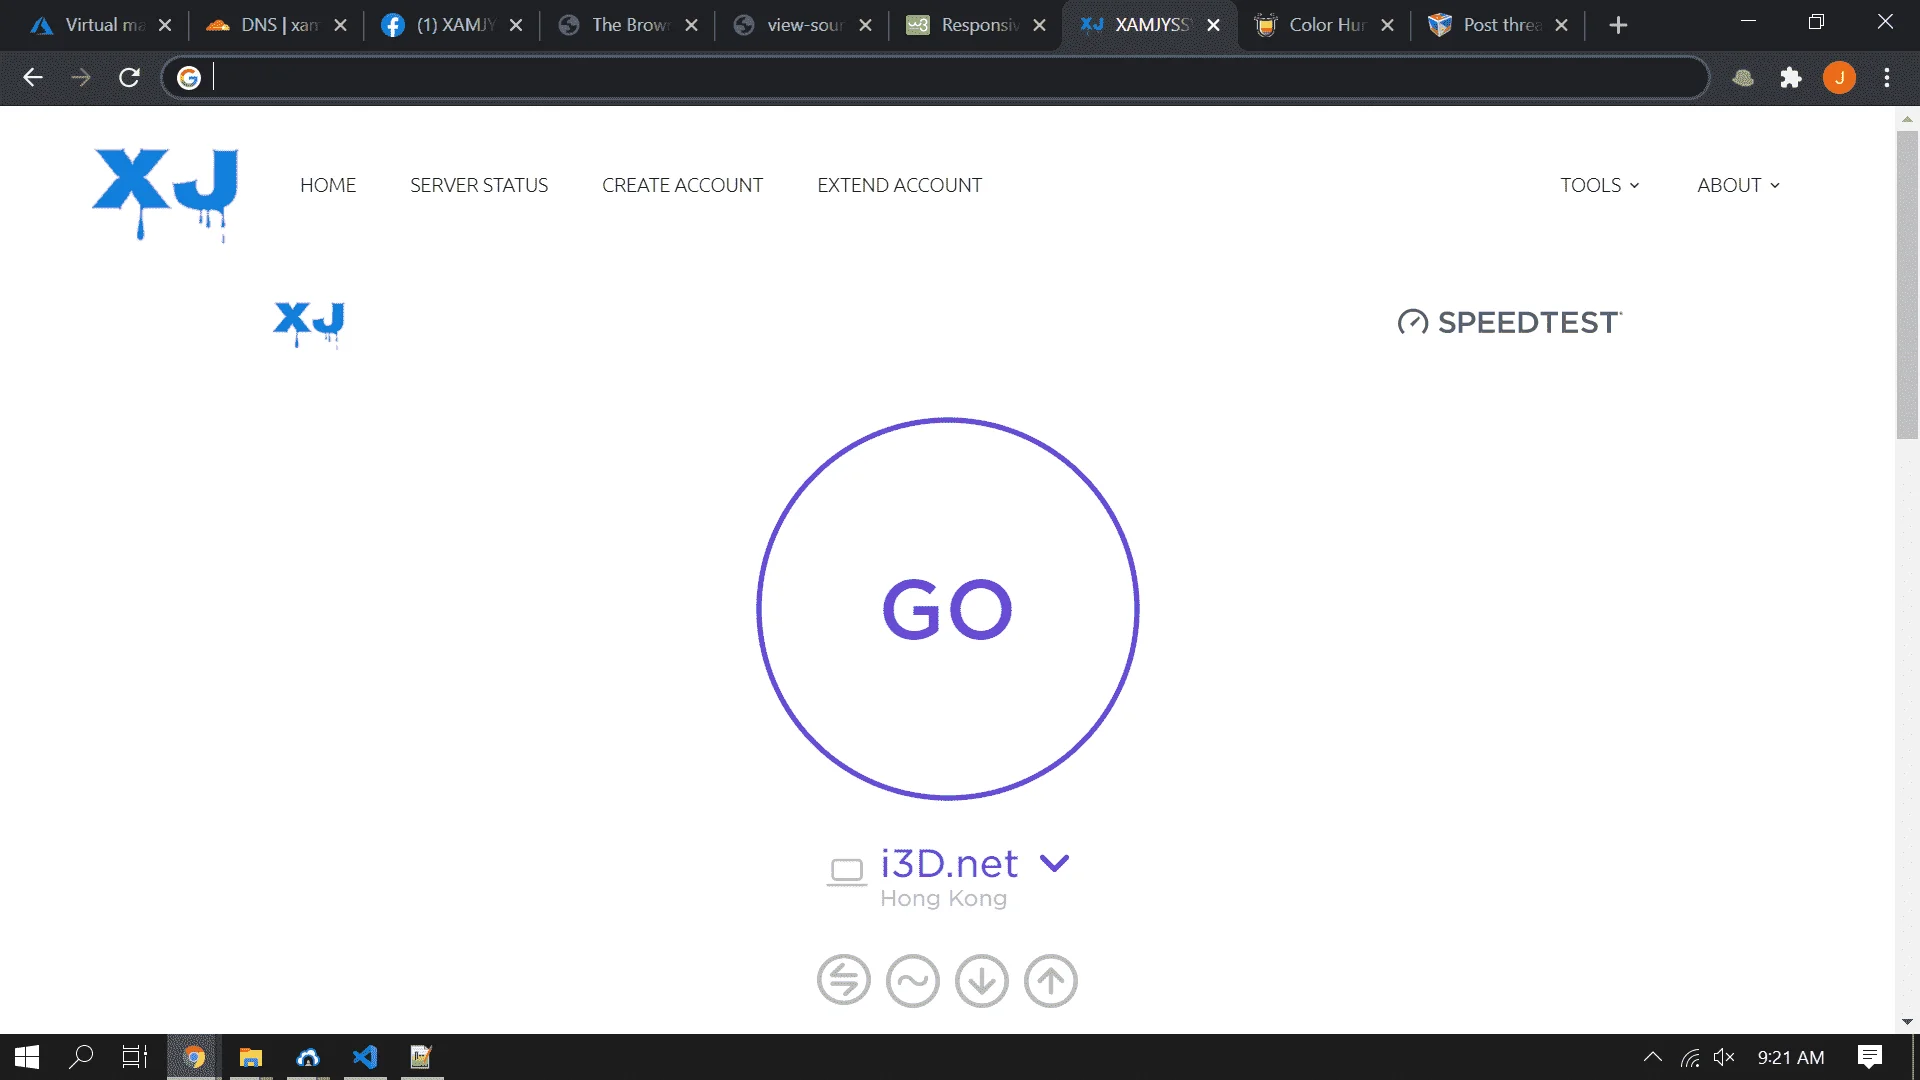
Task: Open the profile J avatar
Action: (x=1839, y=77)
